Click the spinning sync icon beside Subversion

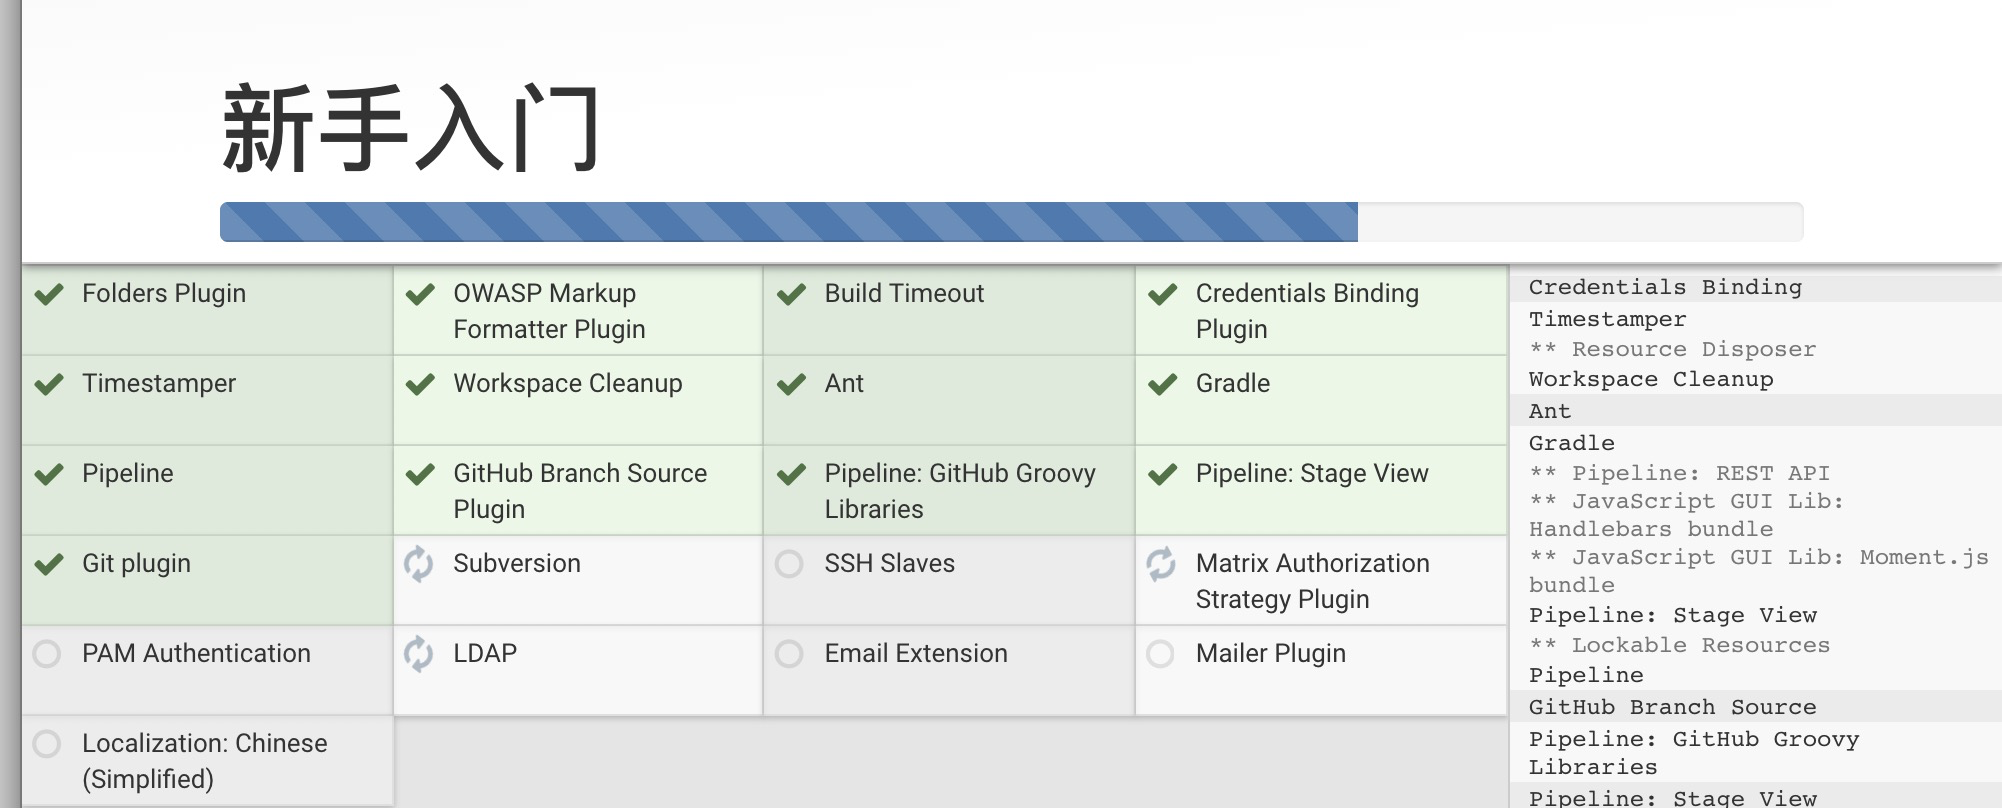click(x=419, y=564)
